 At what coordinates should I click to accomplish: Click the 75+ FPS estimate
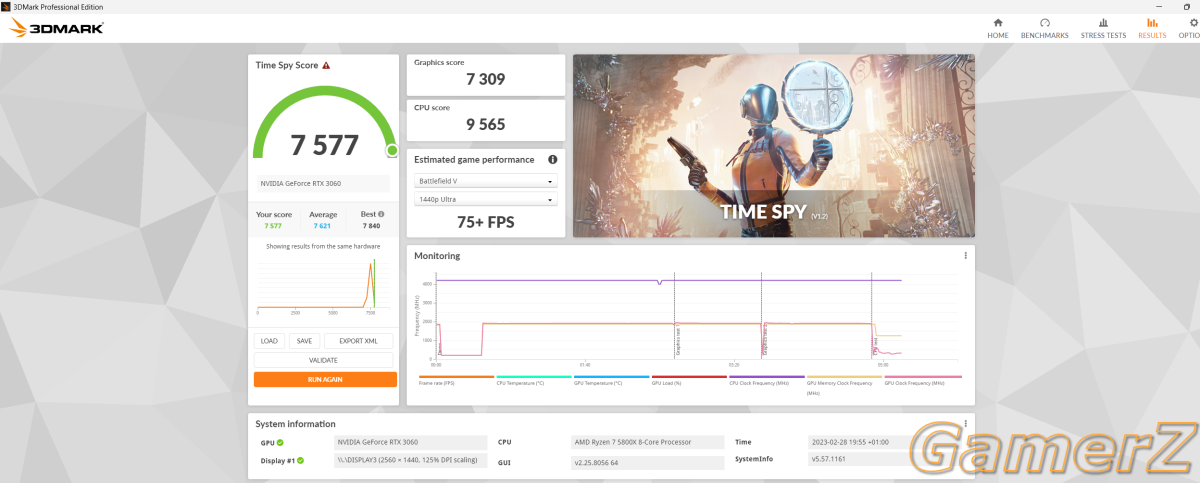(486, 222)
